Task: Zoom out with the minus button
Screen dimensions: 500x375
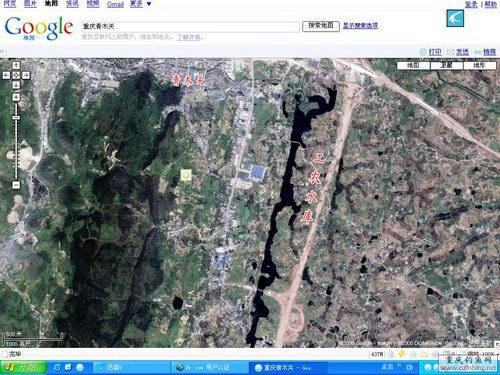Action: (x=16, y=185)
